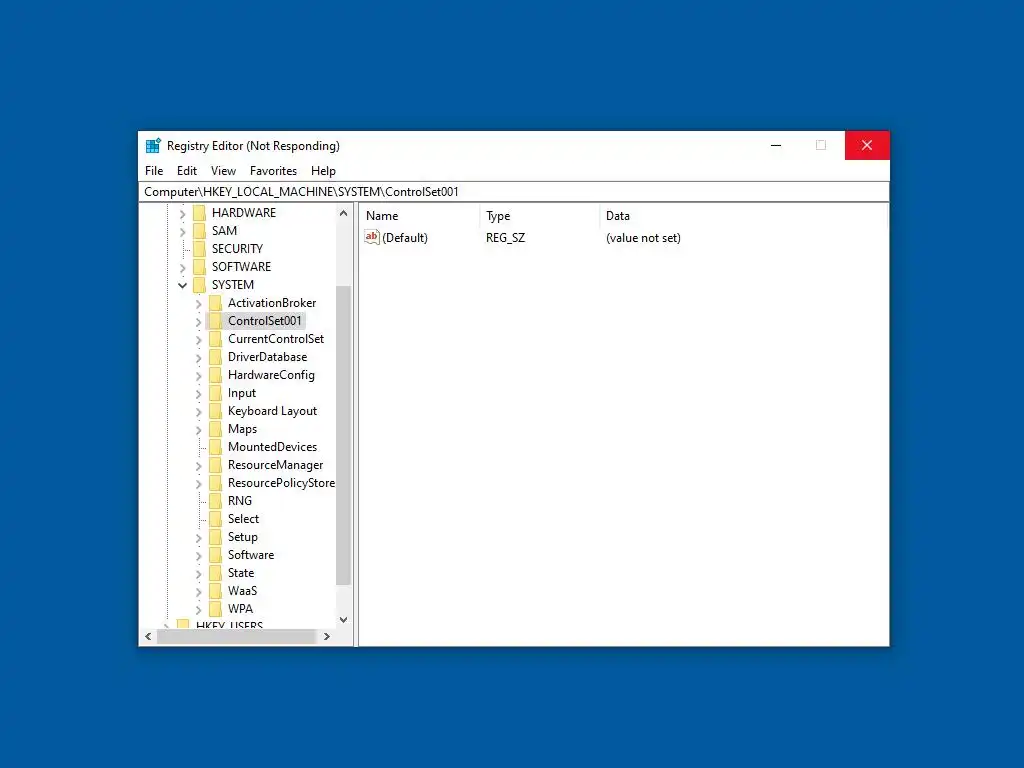Screen dimensions: 1024x768
Task: Click the tree scroll right arrow
Action: tap(327, 636)
